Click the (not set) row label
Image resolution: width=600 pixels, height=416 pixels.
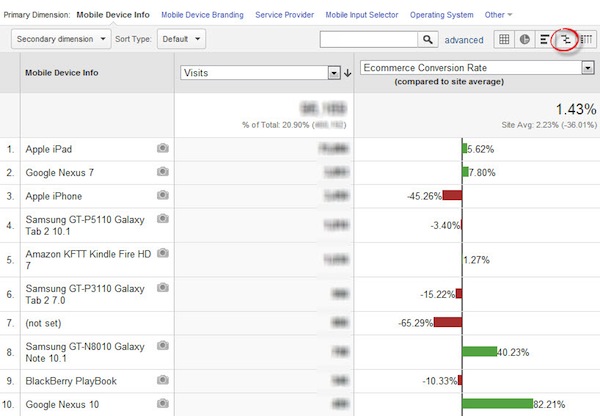tap(43, 323)
